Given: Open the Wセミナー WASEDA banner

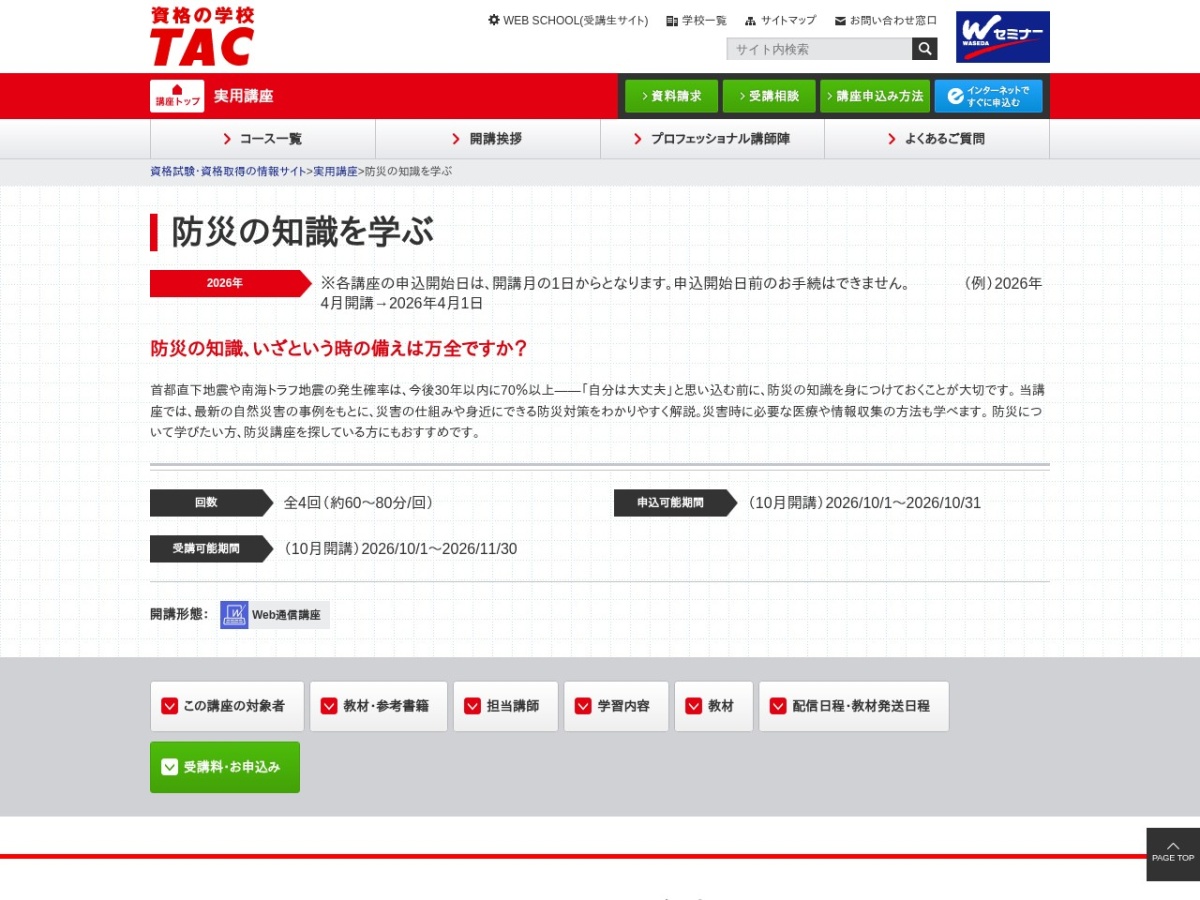Looking at the screenshot, I should coord(1003,37).
